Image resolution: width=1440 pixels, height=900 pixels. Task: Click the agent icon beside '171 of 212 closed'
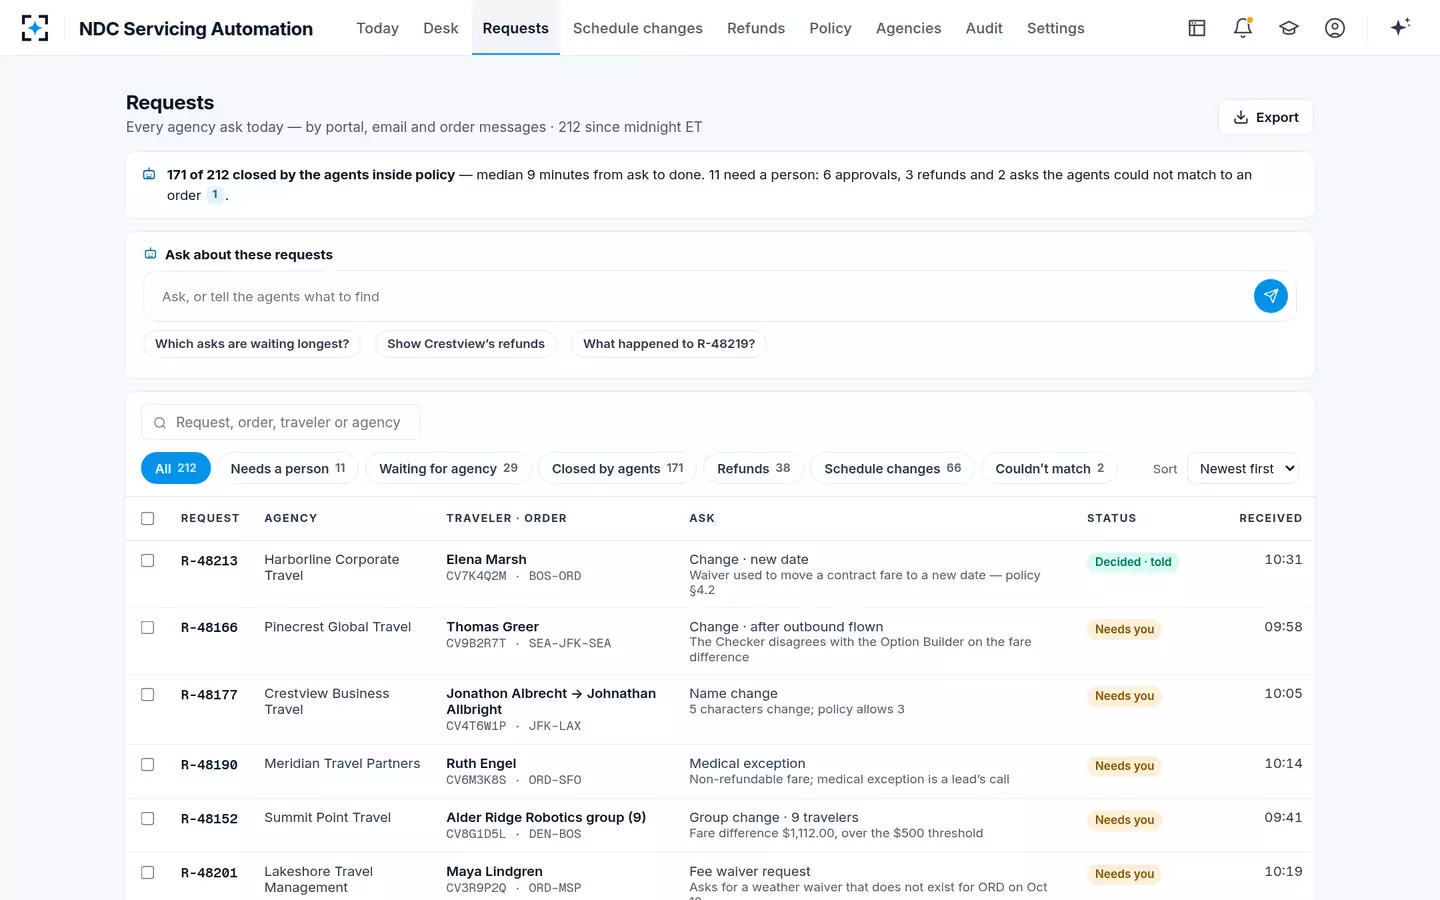click(149, 174)
